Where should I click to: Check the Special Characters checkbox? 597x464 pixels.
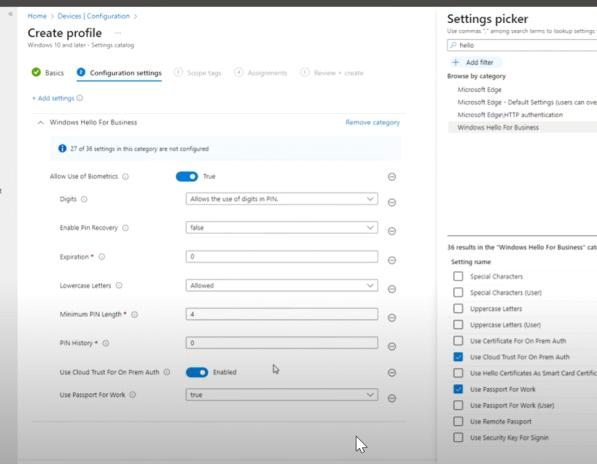point(458,276)
